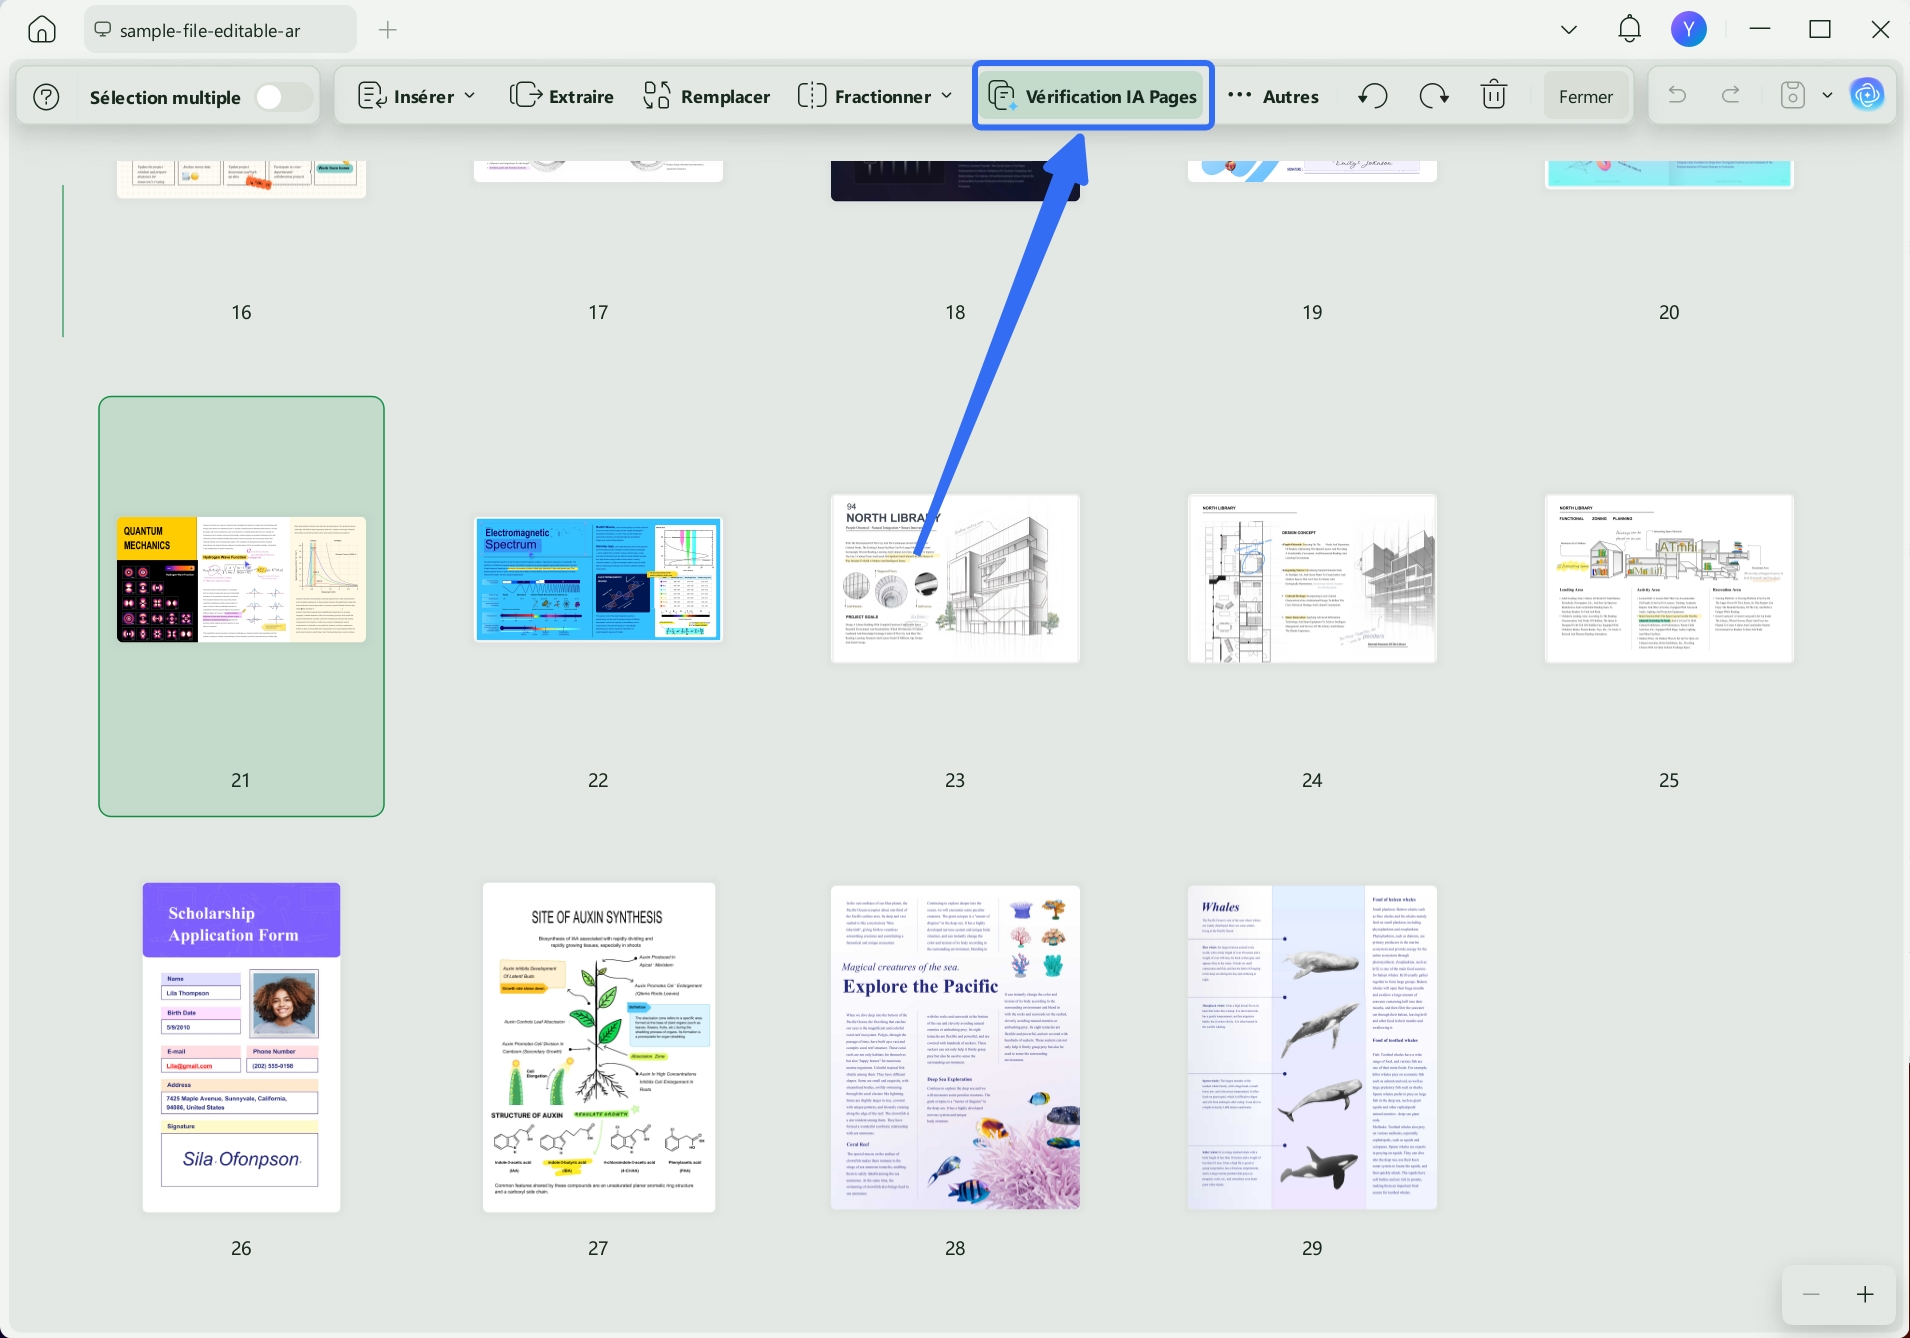Rotate page clockwise
Image resolution: width=1910 pixels, height=1338 pixels.
(1434, 96)
